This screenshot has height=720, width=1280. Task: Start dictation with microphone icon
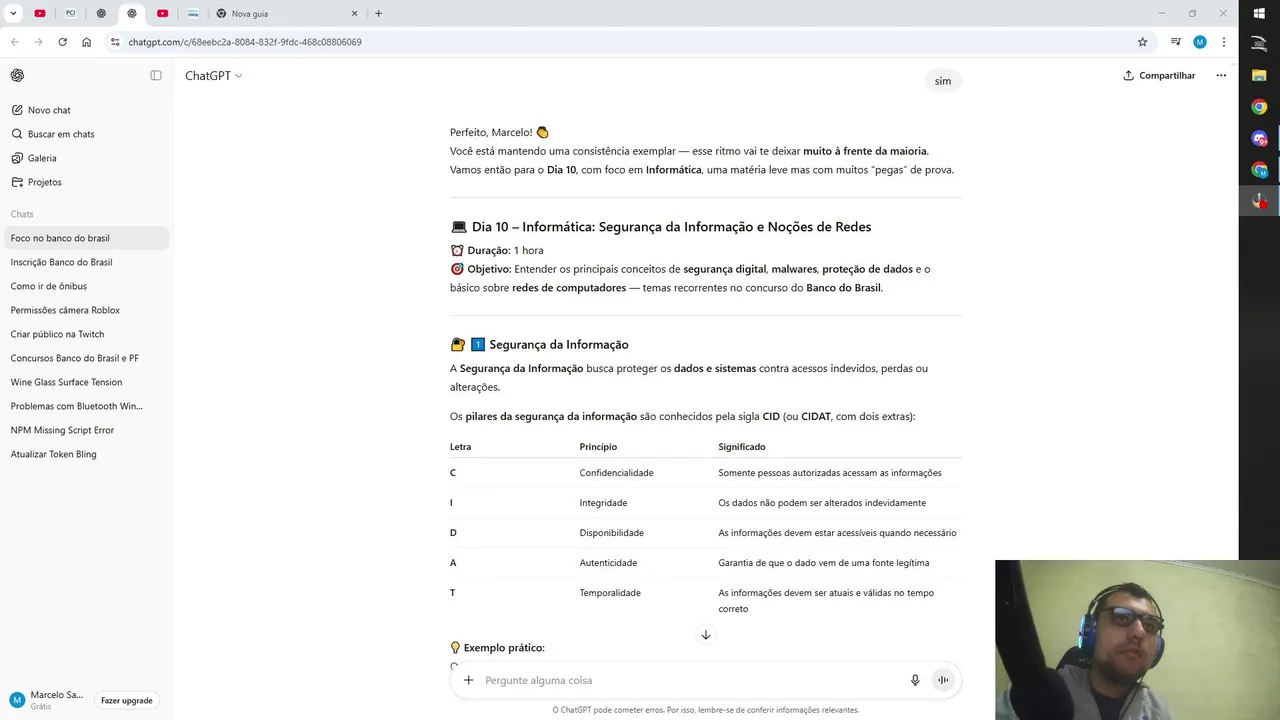coord(915,680)
